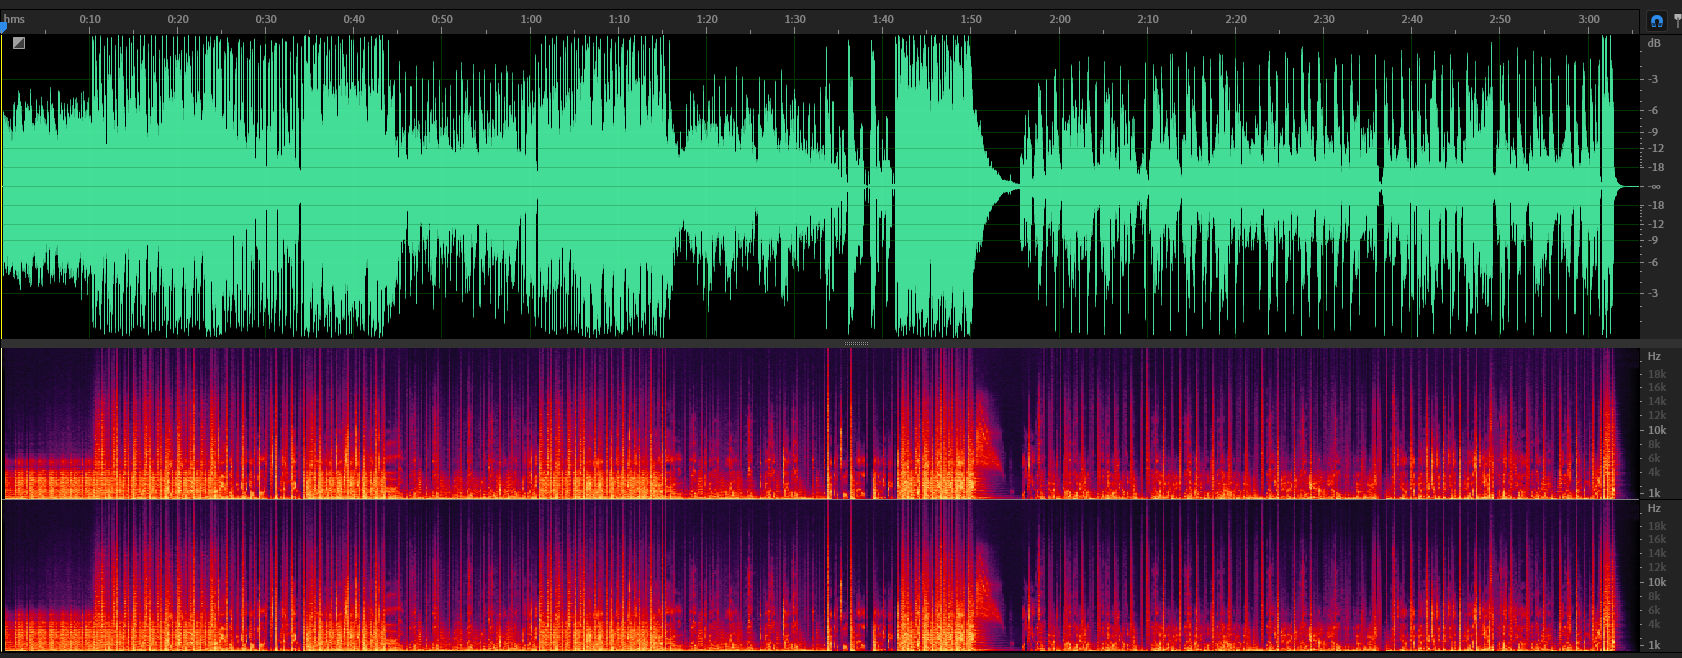Viewport: 1682px width, 658px height.
Task: Click the 0:30 mark on the time ruler
Action: click(x=266, y=19)
